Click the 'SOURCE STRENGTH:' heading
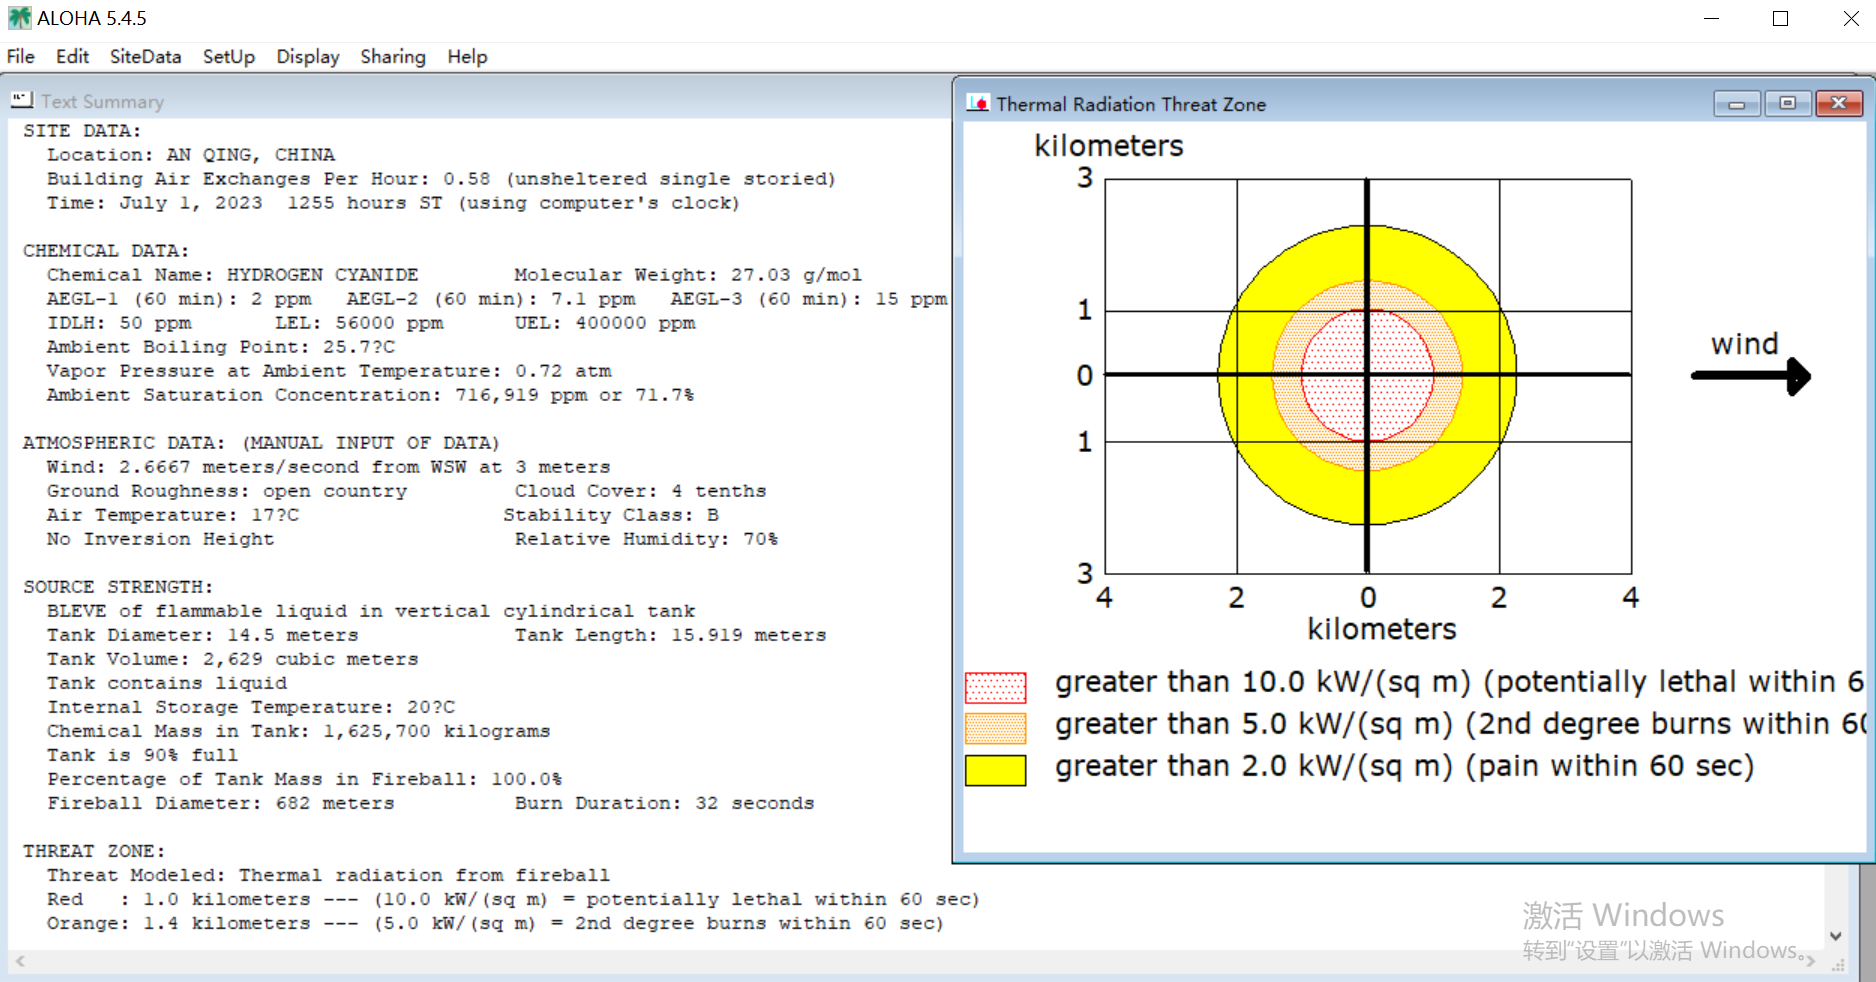This screenshot has height=982, width=1876. pyautogui.click(x=118, y=587)
